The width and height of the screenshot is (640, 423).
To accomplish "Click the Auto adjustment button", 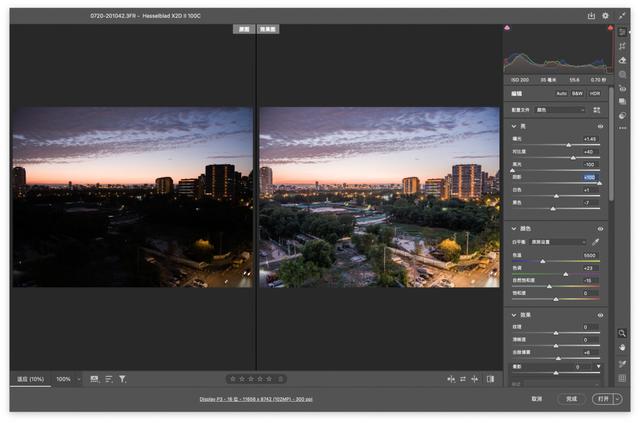I will (562, 94).
